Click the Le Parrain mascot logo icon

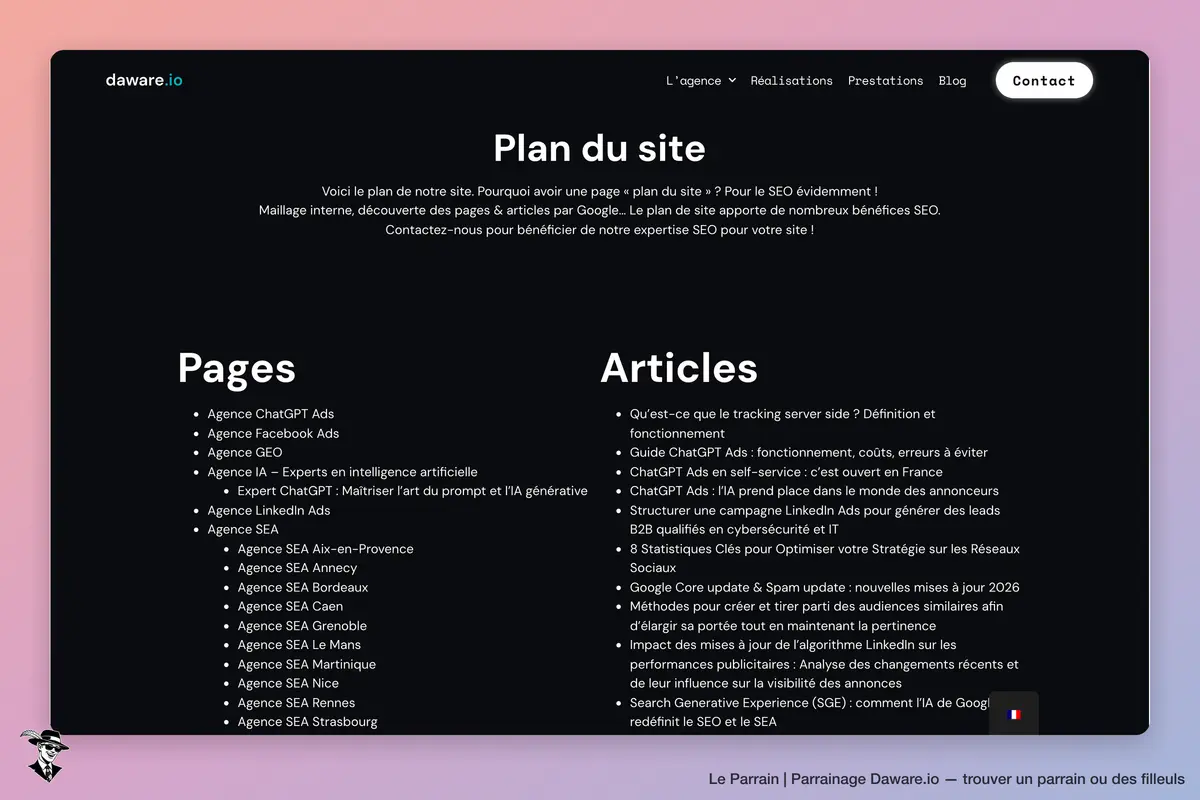(x=44, y=755)
